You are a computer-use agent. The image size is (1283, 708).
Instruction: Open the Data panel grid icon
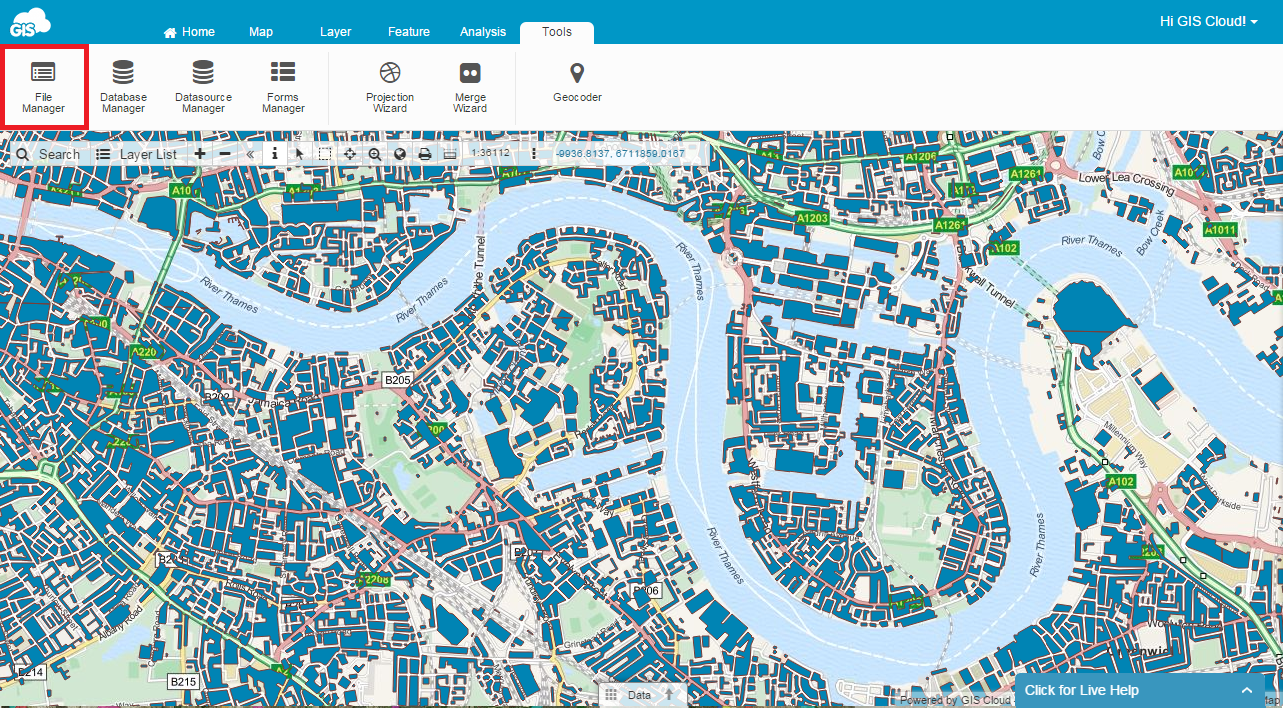tap(611, 695)
